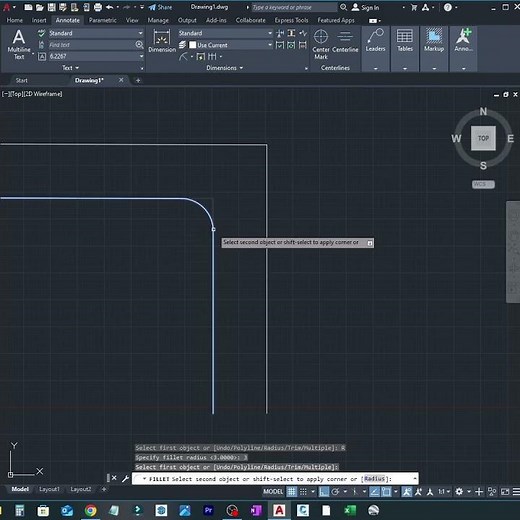Click the Undo arrow icon

[x=110, y=7]
